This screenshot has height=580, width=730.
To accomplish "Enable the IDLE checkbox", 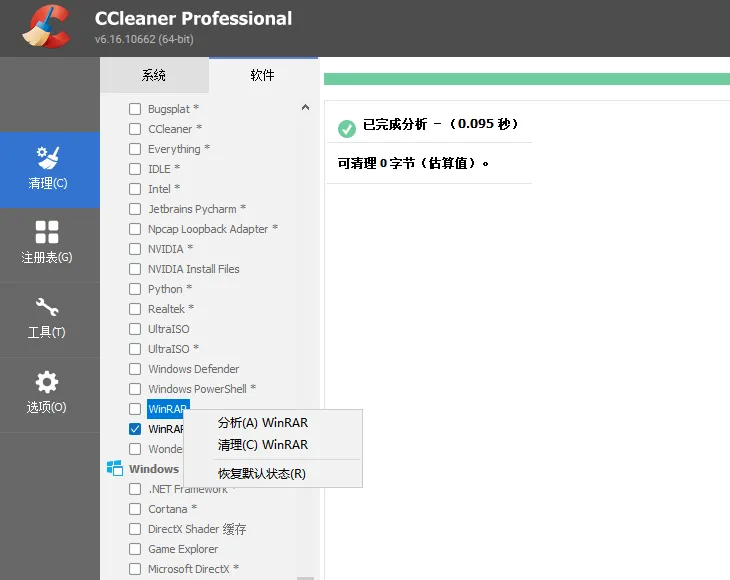I will click(x=135, y=169).
